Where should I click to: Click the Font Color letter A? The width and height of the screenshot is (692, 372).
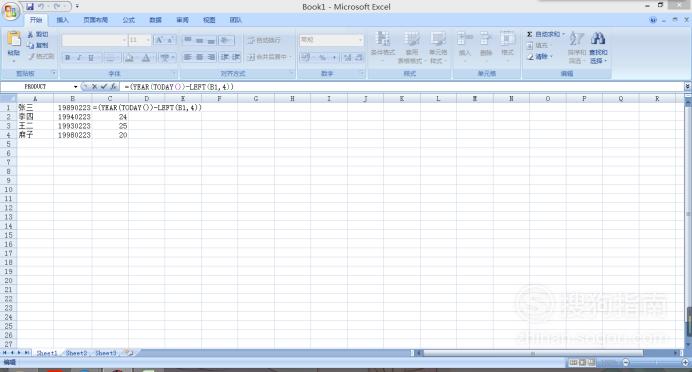coord(146,58)
